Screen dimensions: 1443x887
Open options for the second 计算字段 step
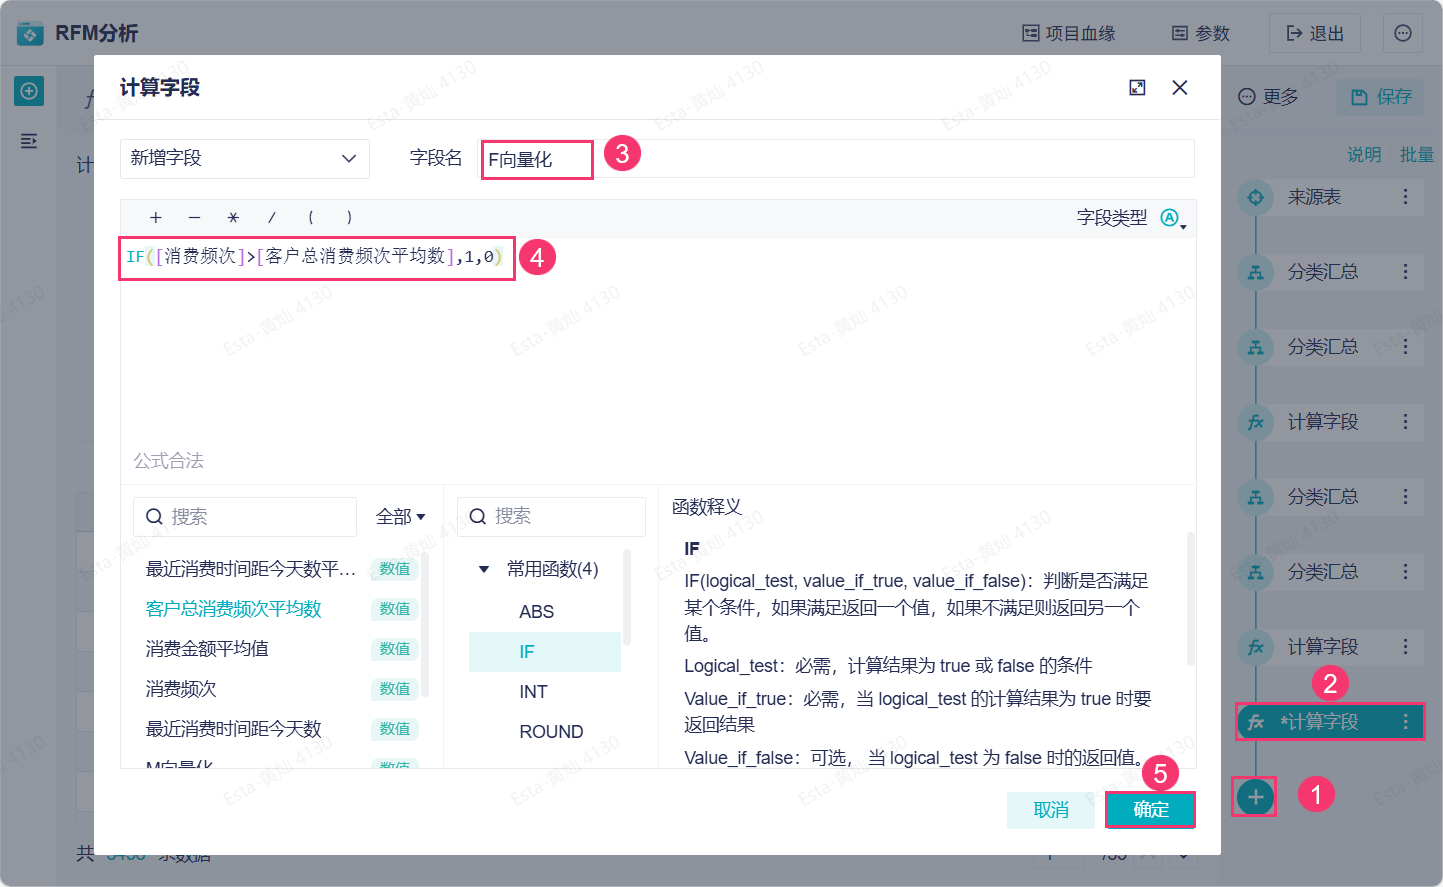(1405, 647)
